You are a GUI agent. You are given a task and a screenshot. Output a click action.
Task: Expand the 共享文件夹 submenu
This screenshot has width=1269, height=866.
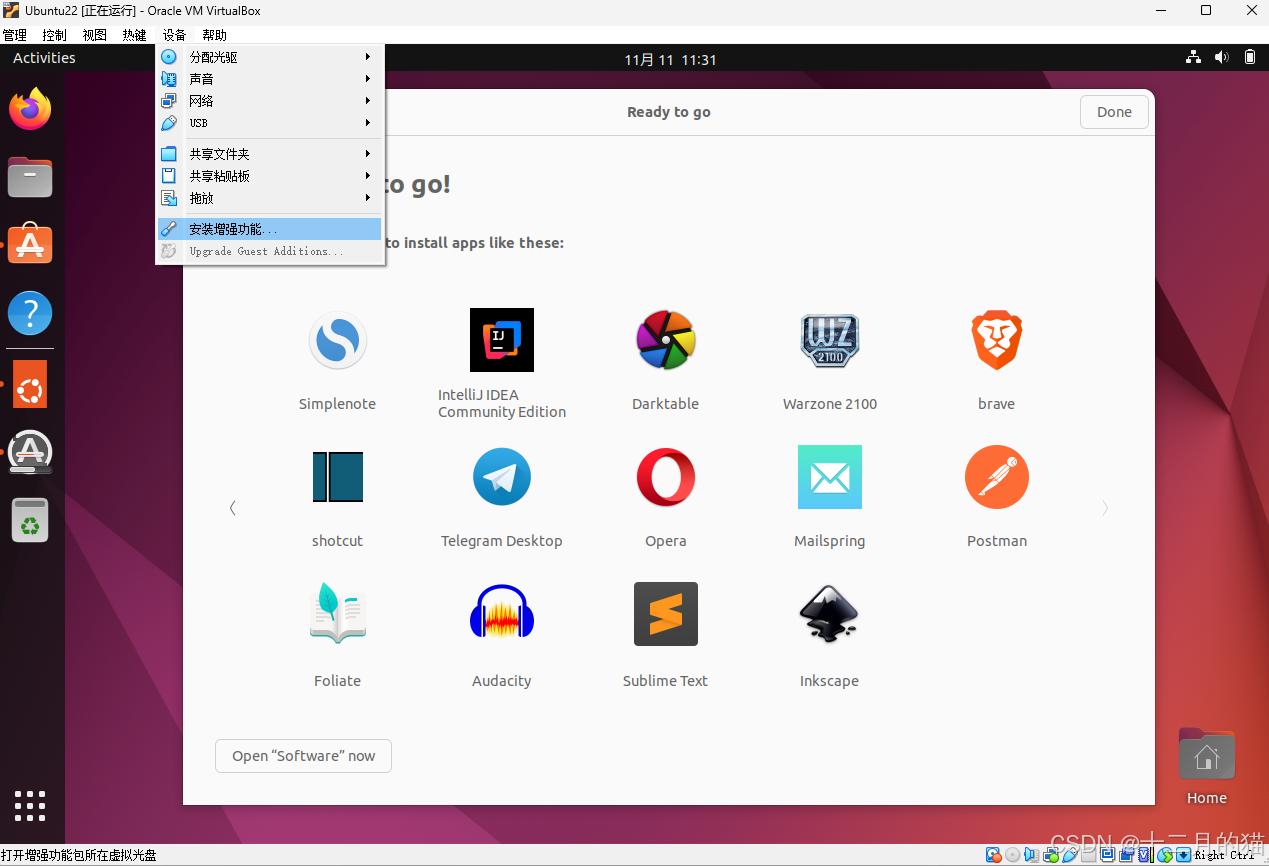click(269, 154)
